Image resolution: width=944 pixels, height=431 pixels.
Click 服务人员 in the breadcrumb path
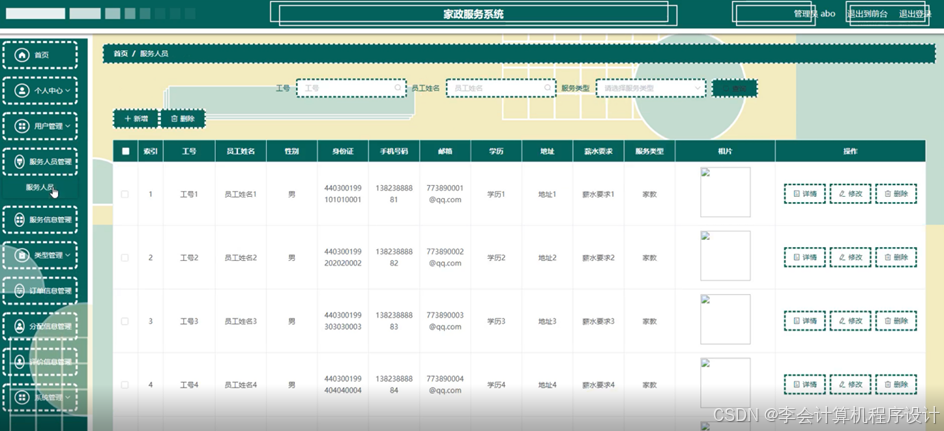154,54
